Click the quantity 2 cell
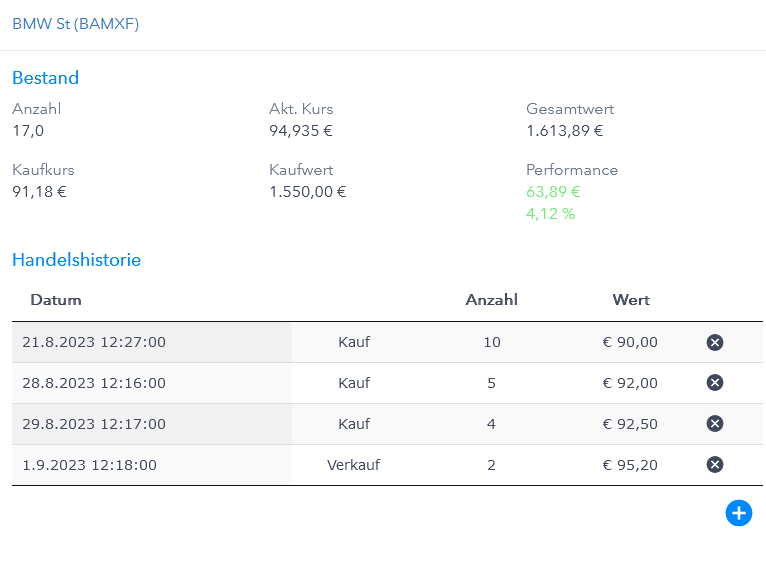This screenshot has width=766, height=578. coord(491,465)
